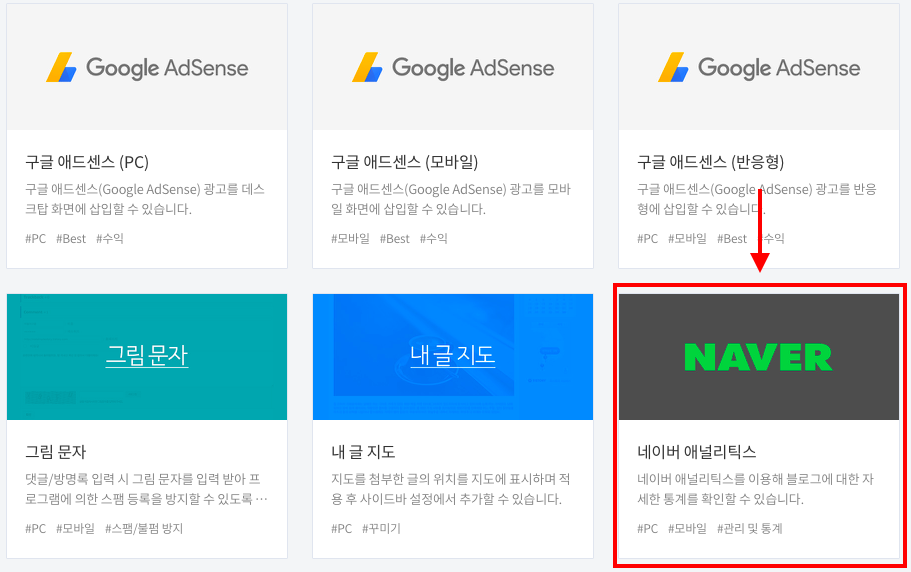Click the AdSense logo icon in PC card
911x572 pixels.
pyautogui.click(x=62, y=67)
